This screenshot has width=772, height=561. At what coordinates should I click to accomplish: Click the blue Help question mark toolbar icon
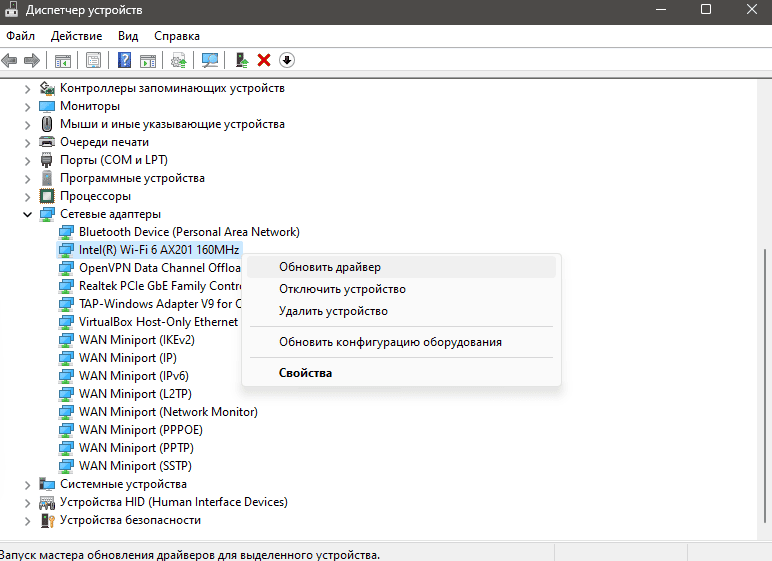tap(124, 60)
